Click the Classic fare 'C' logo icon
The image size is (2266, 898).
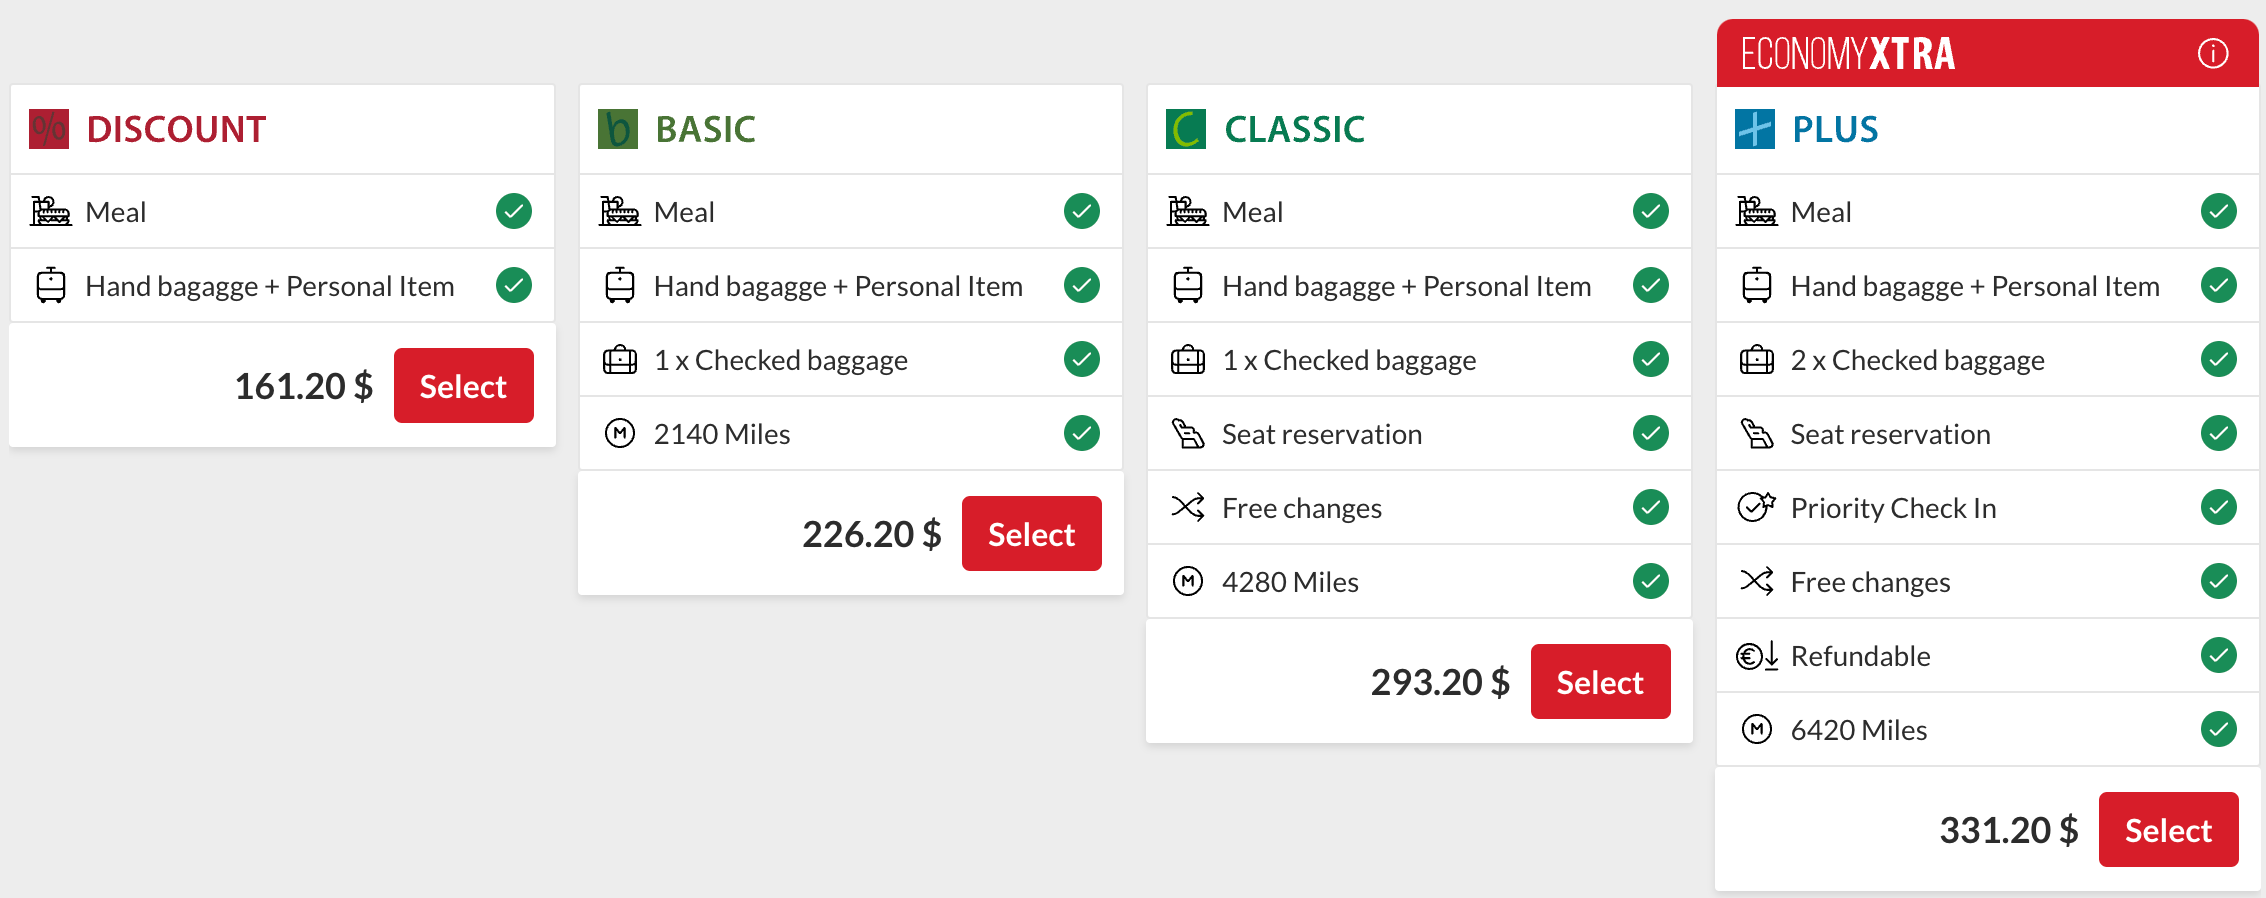tap(1186, 129)
